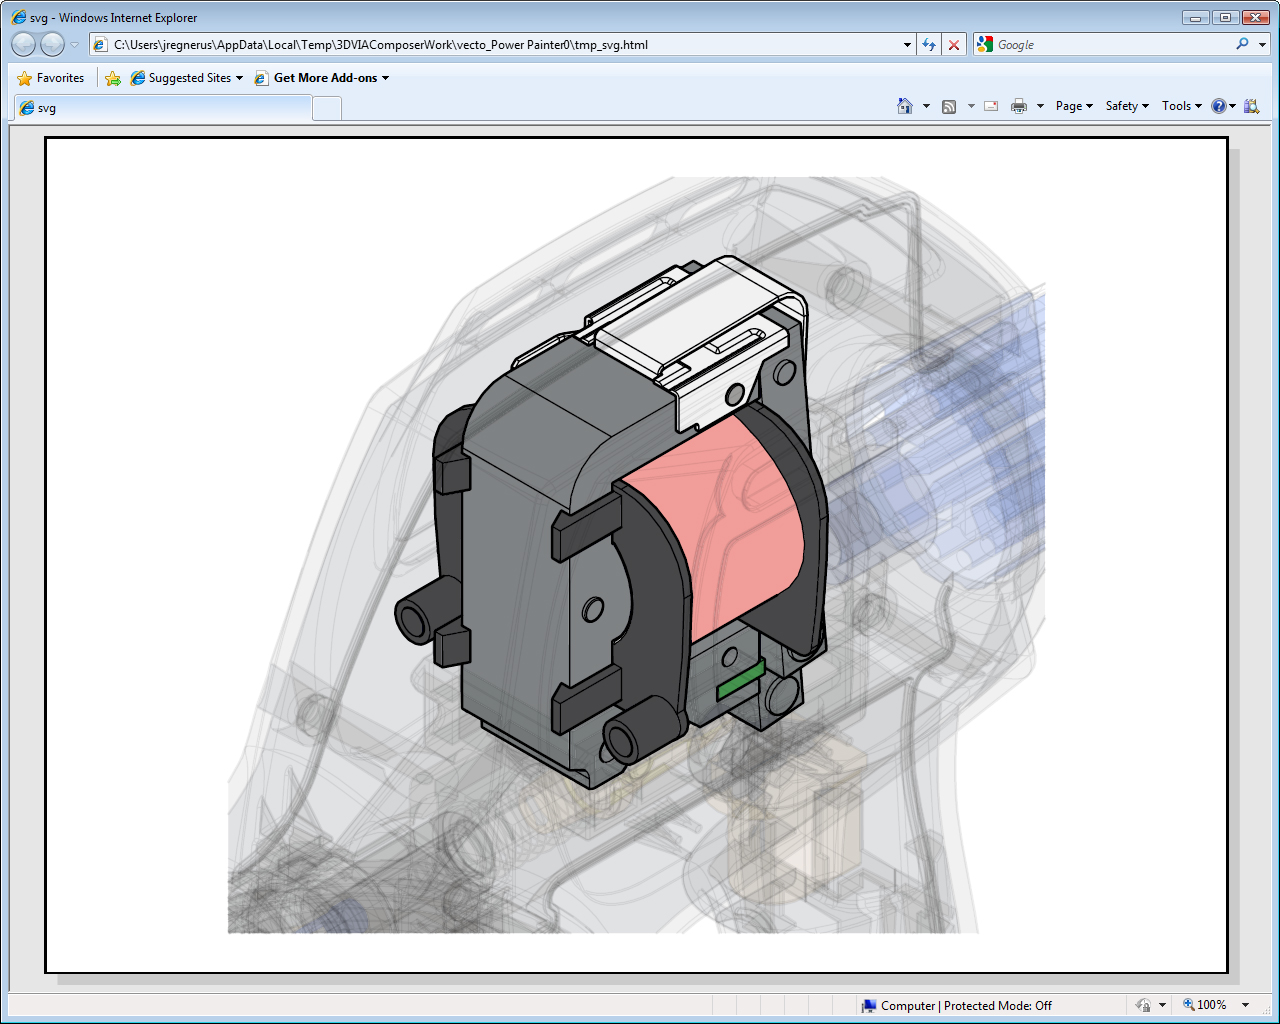Click the Print icon
Viewport: 1280px width, 1024px height.
(1018, 106)
